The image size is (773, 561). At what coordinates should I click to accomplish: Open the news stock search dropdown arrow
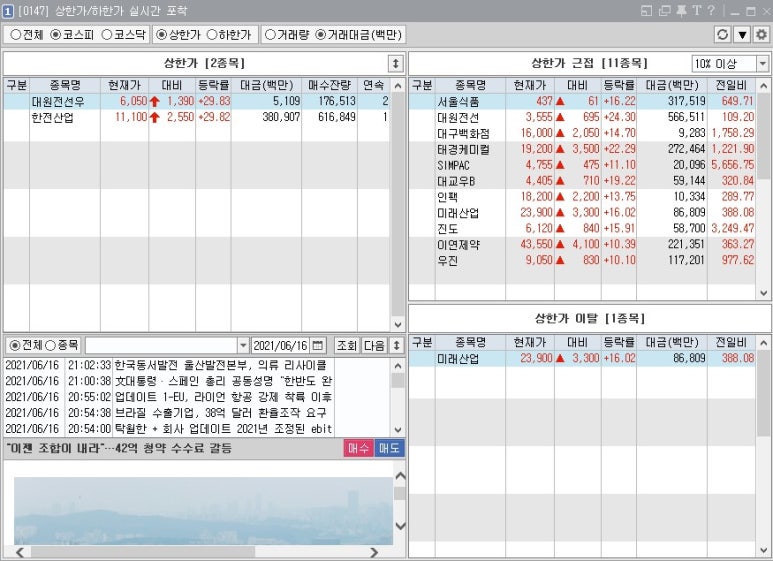243,345
